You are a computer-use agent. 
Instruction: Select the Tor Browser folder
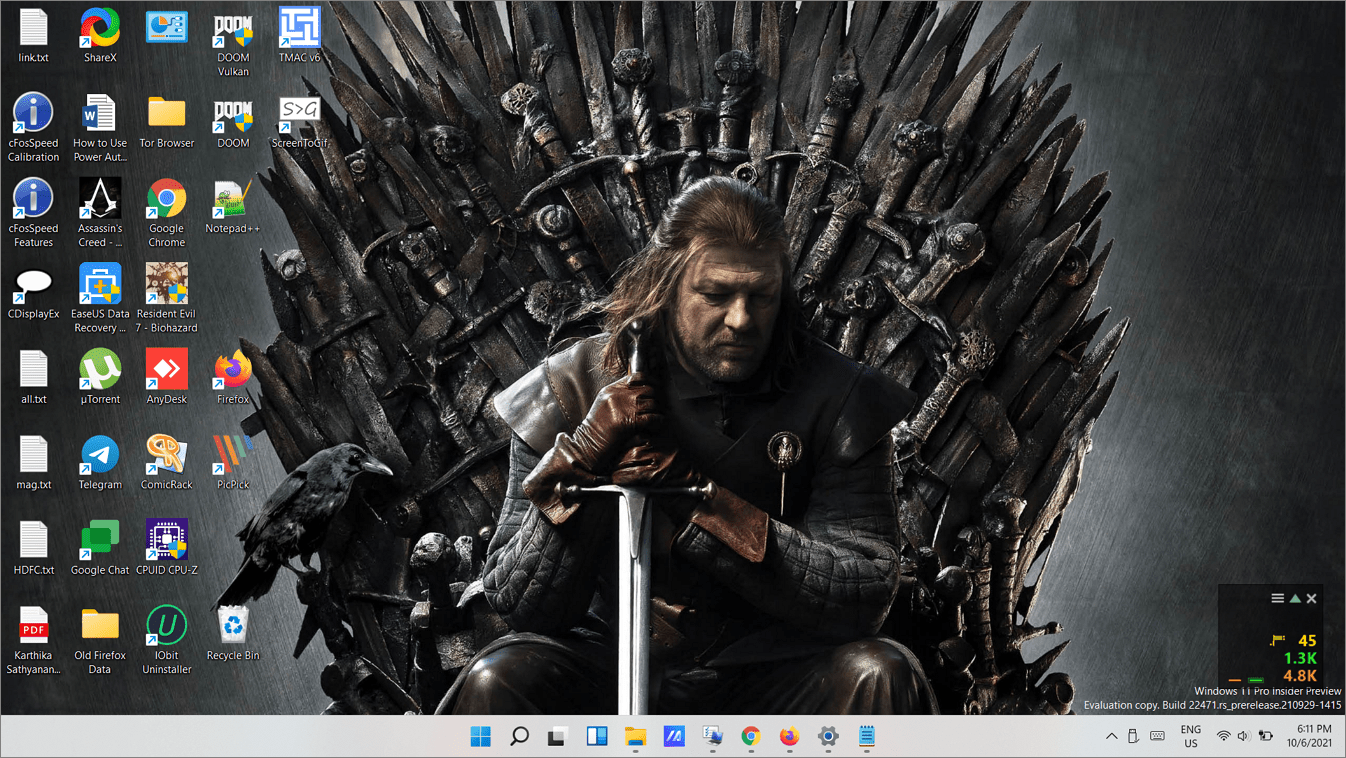click(167, 121)
